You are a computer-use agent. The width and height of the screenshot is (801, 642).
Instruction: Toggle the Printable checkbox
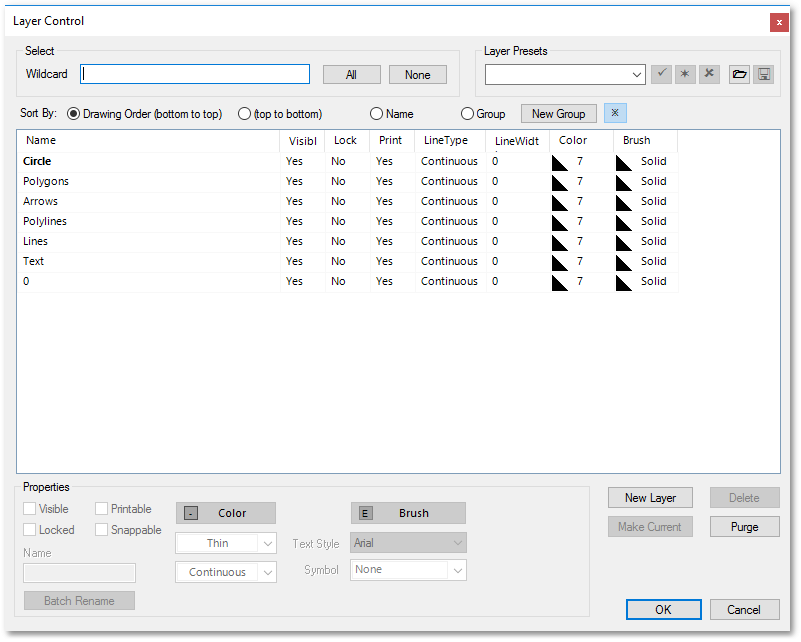(102, 509)
